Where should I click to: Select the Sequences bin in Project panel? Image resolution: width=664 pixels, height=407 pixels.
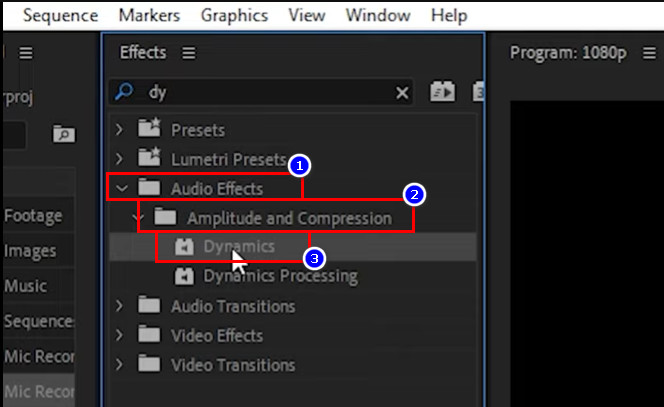(39, 321)
